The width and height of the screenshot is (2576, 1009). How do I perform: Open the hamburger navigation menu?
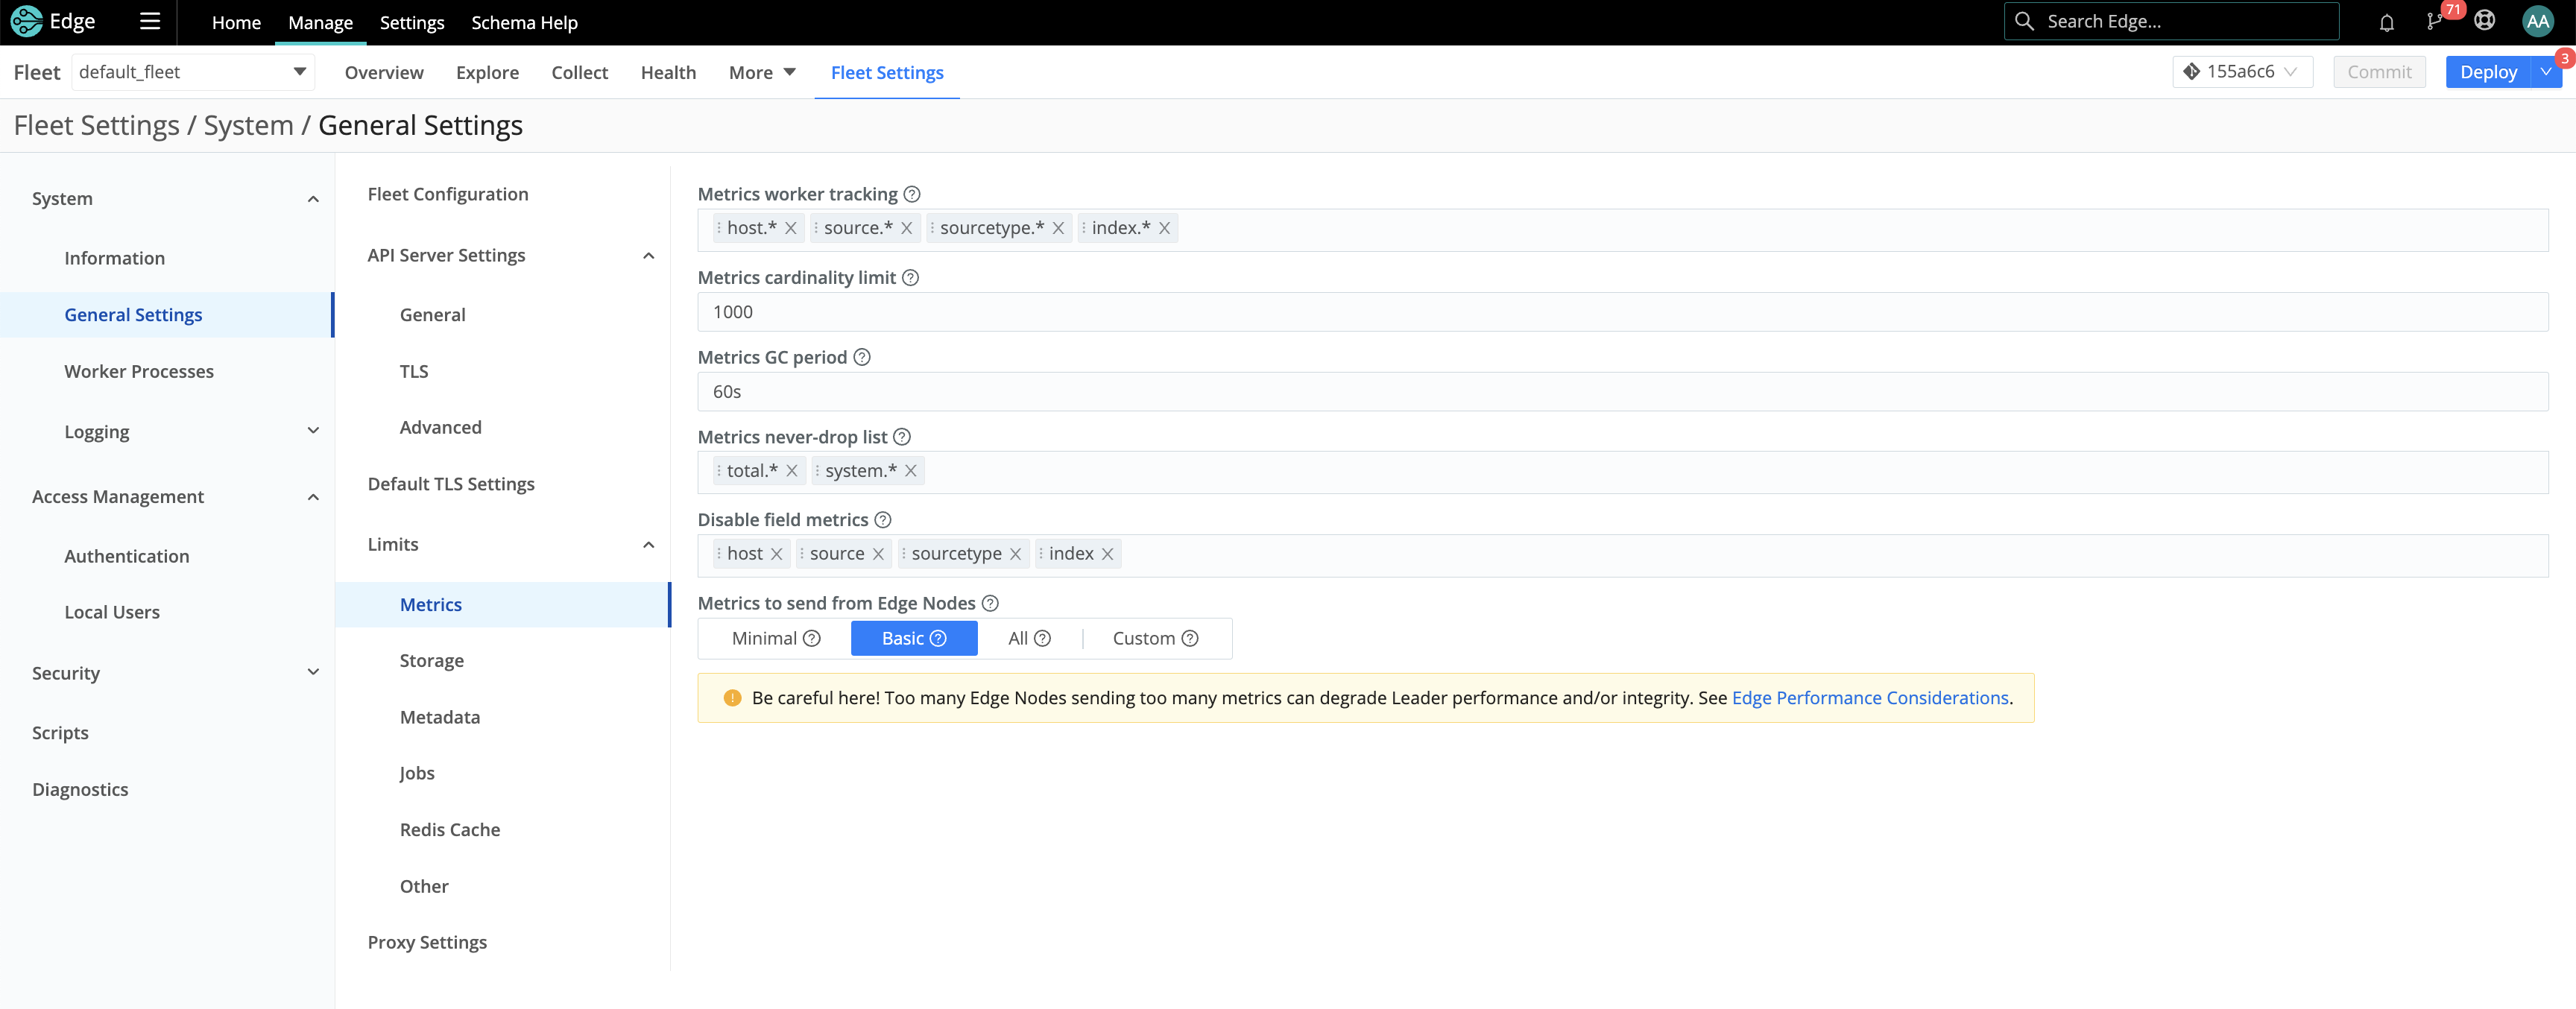(x=150, y=22)
